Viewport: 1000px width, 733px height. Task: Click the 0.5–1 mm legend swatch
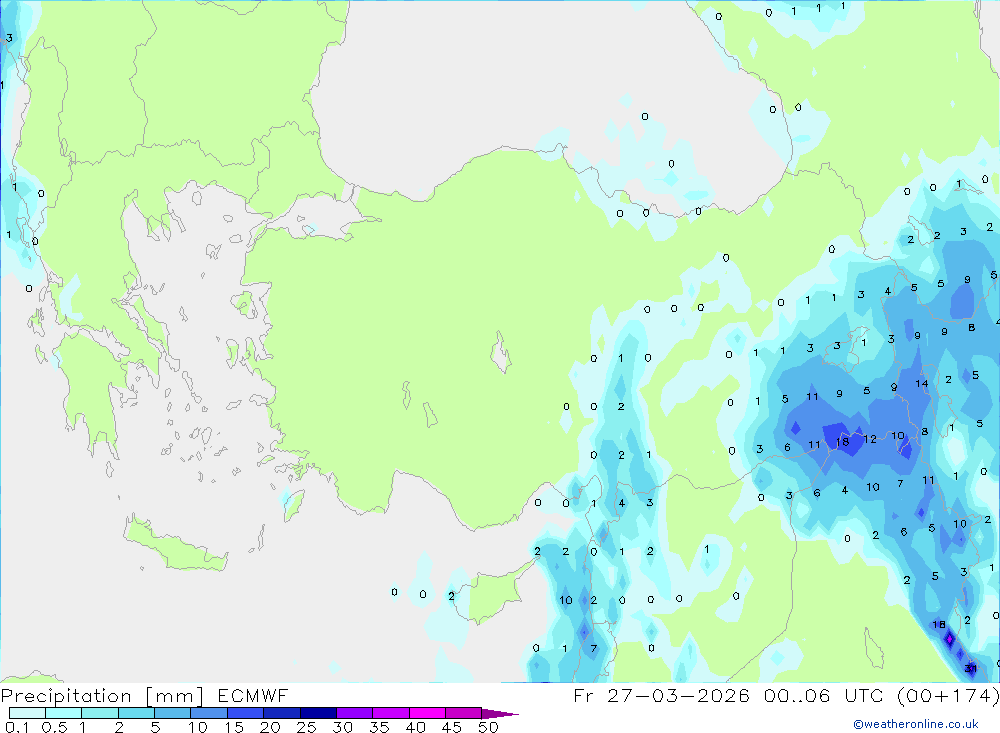pos(64,713)
